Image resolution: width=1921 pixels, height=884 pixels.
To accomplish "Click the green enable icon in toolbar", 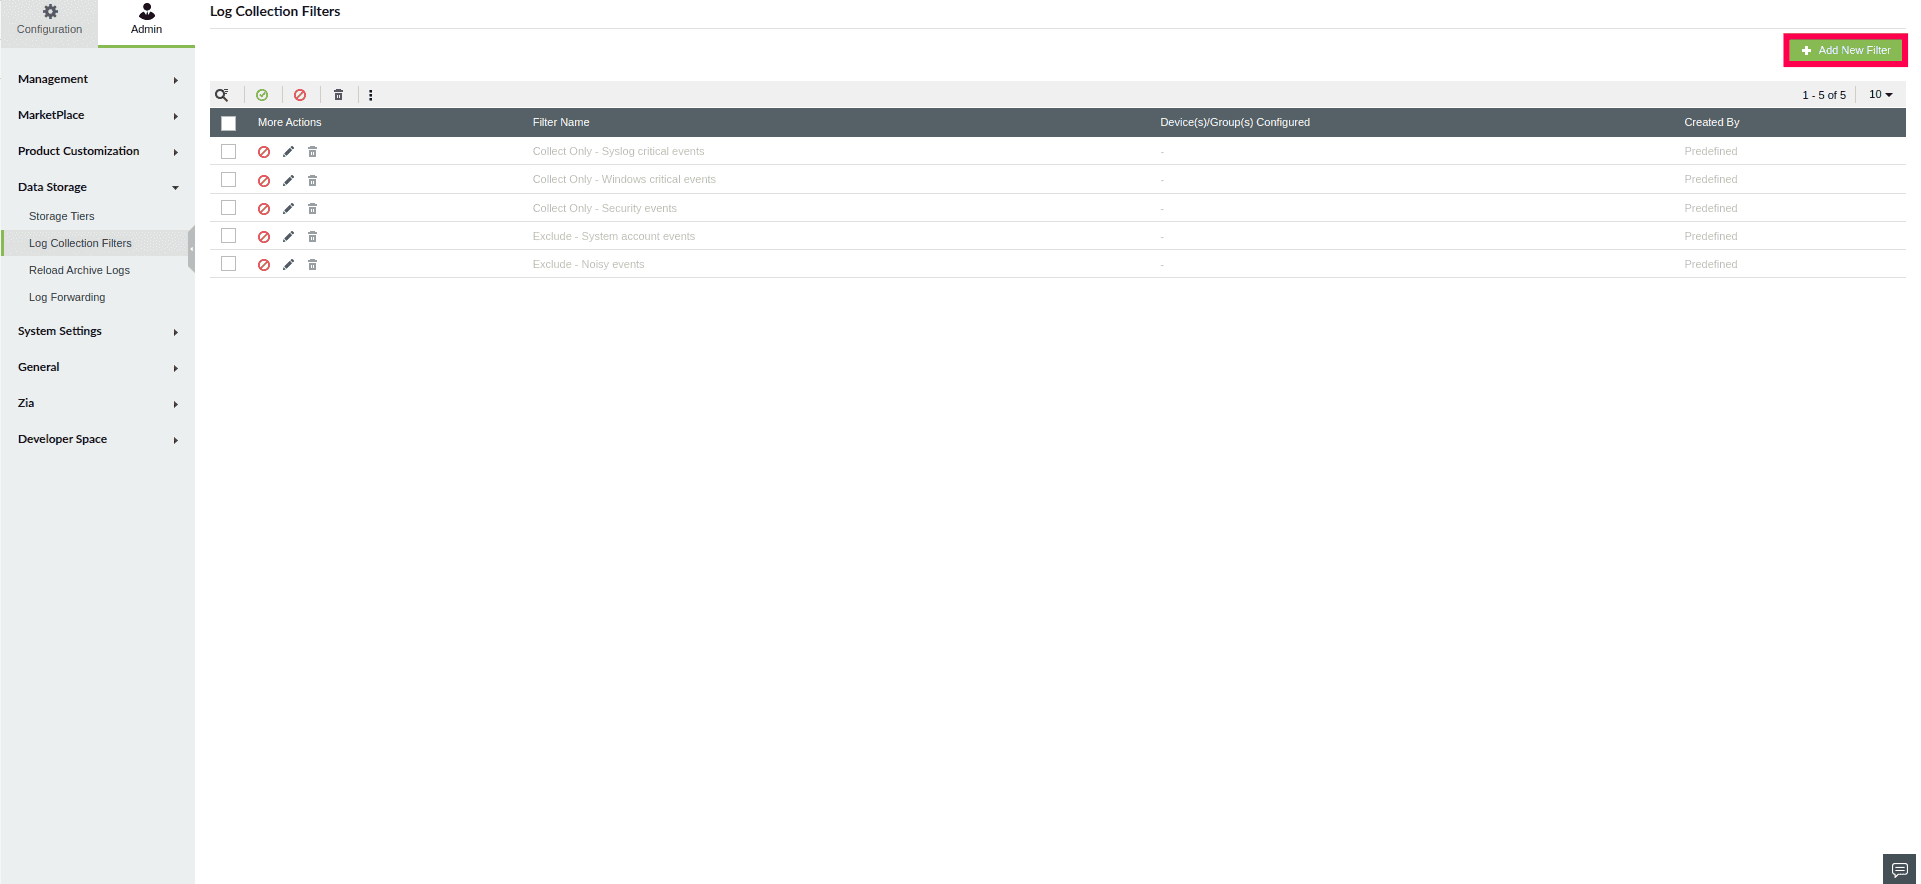I will [262, 95].
